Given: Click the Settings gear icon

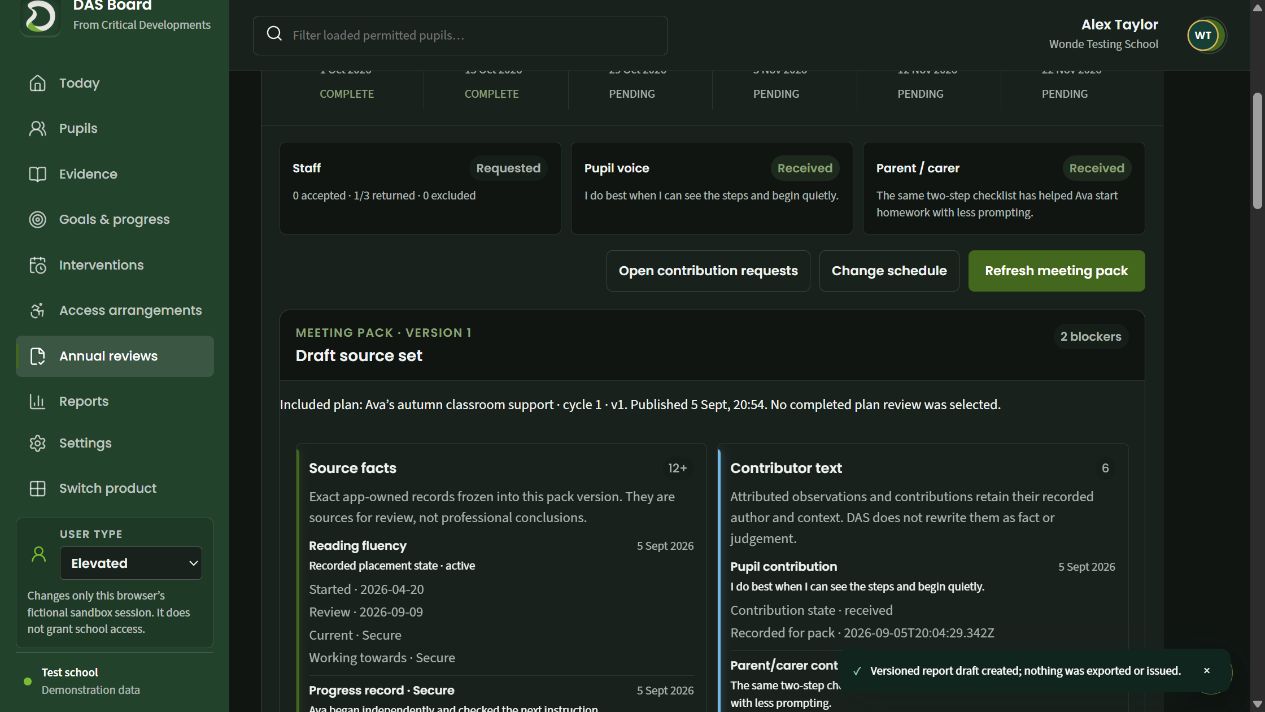Looking at the screenshot, I should click(38, 443).
